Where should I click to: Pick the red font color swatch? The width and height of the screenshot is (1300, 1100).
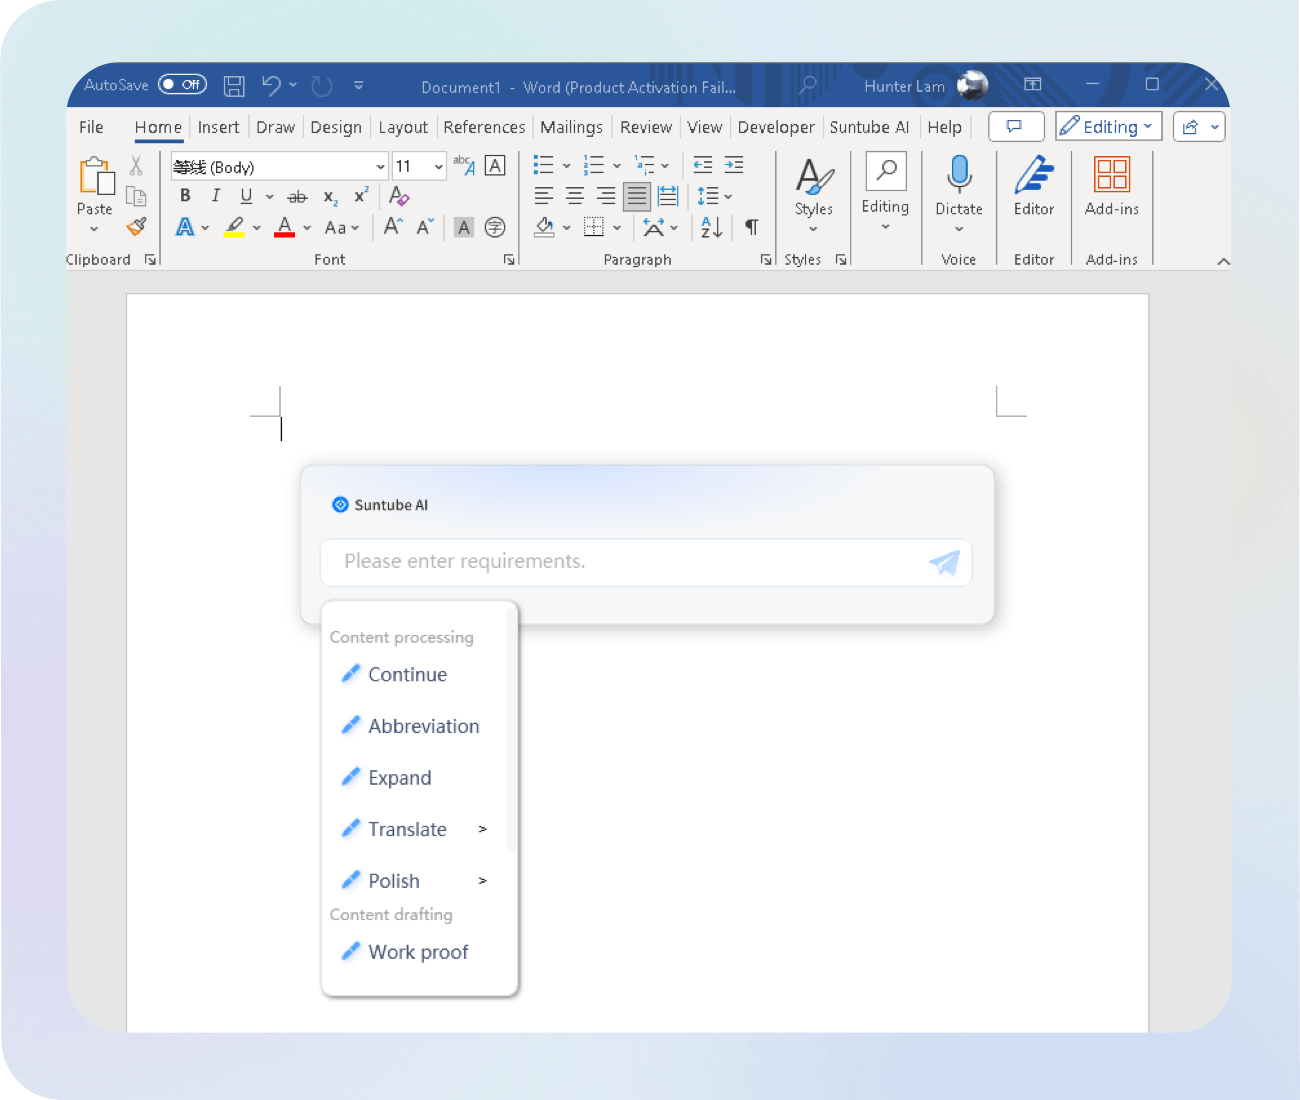[283, 227]
